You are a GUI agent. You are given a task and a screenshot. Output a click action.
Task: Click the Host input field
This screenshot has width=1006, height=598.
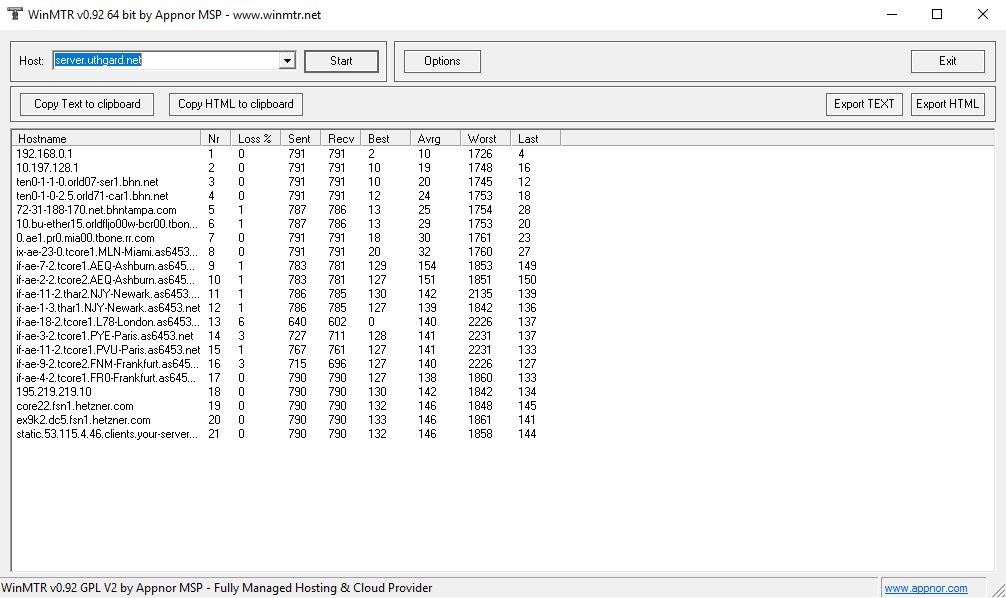click(165, 61)
